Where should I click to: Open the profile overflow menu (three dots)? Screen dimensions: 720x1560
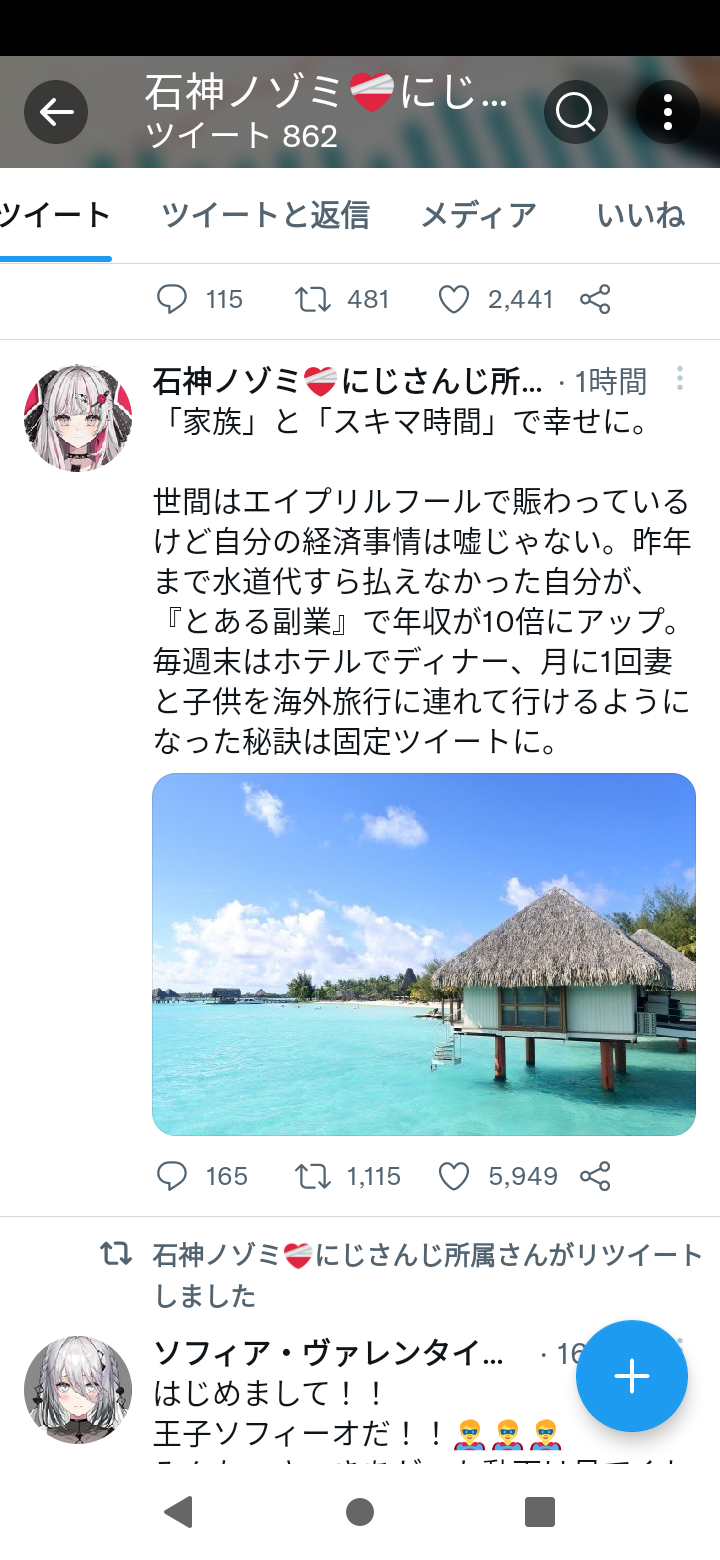pos(668,112)
